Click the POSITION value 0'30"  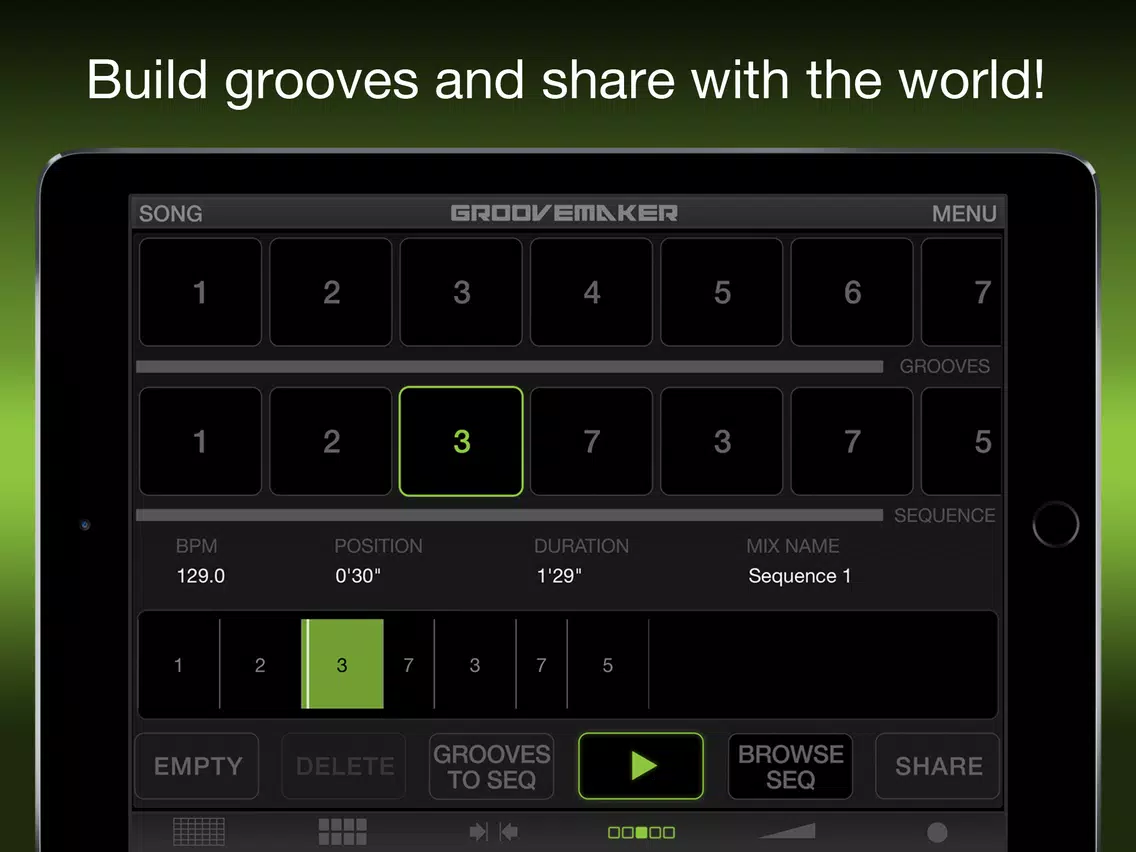[x=357, y=576]
